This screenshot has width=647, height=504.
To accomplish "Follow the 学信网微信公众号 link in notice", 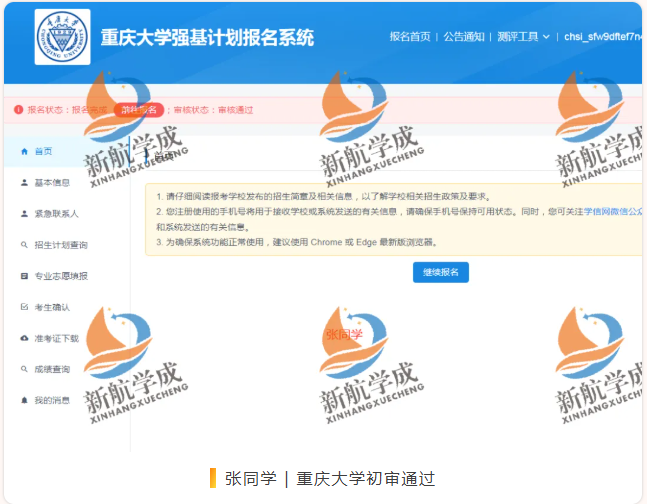I will pos(613,211).
